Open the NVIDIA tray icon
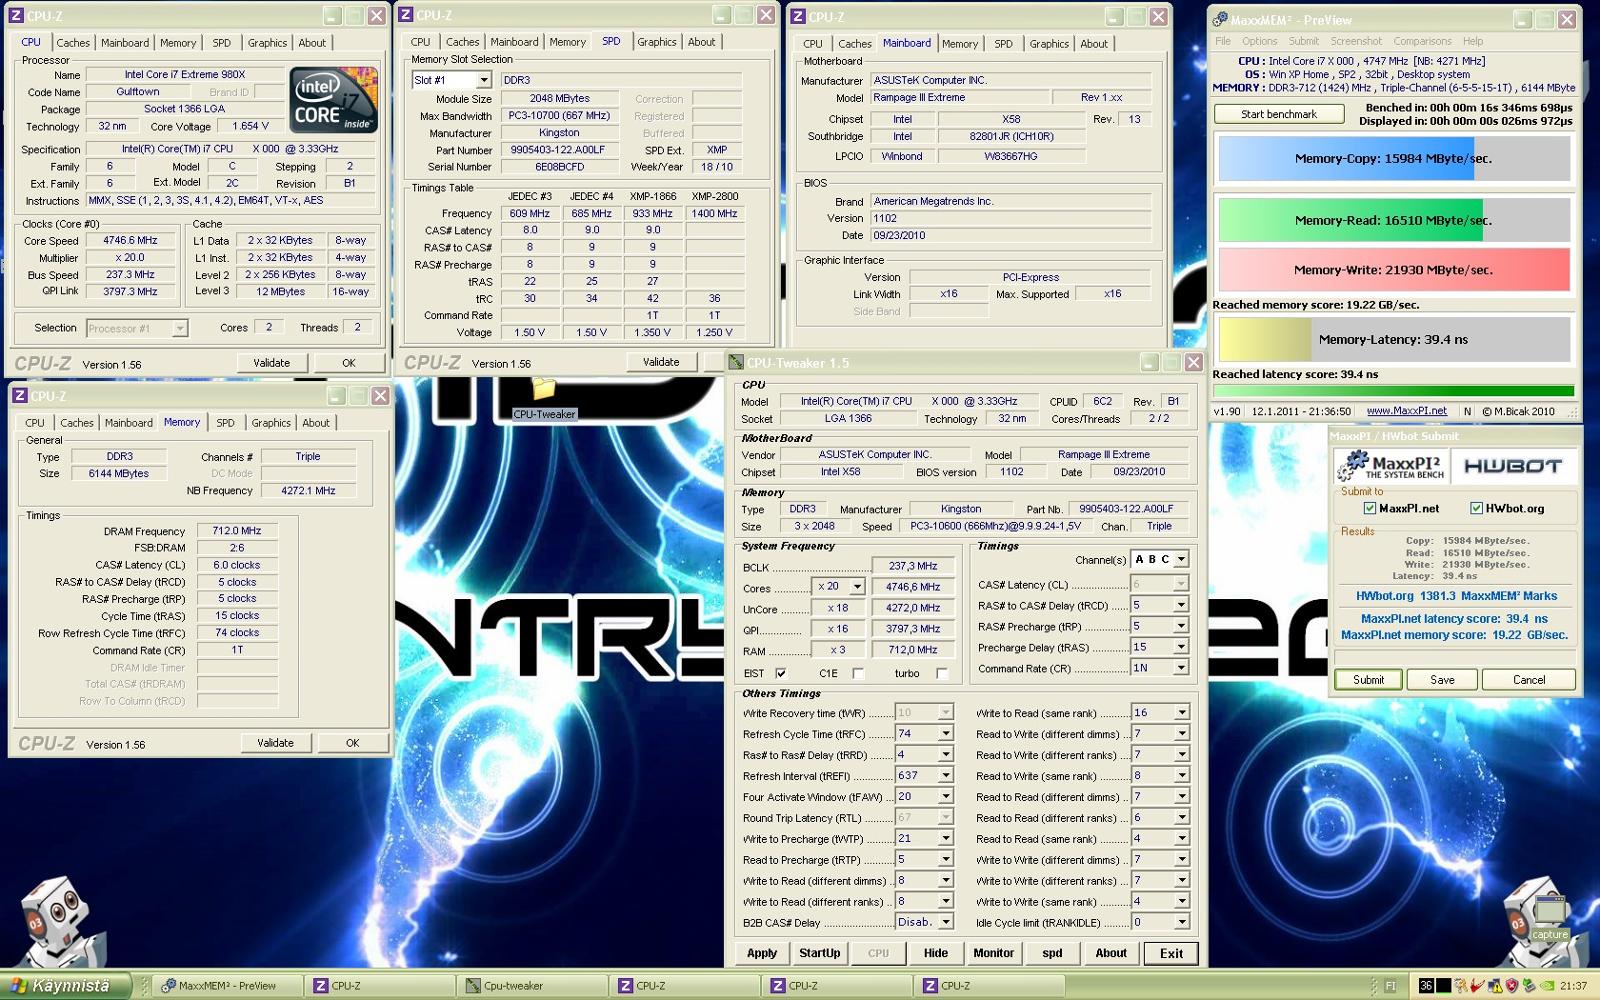The width and height of the screenshot is (1600, 1000). pyautogui.click(x=1547, y=985)
